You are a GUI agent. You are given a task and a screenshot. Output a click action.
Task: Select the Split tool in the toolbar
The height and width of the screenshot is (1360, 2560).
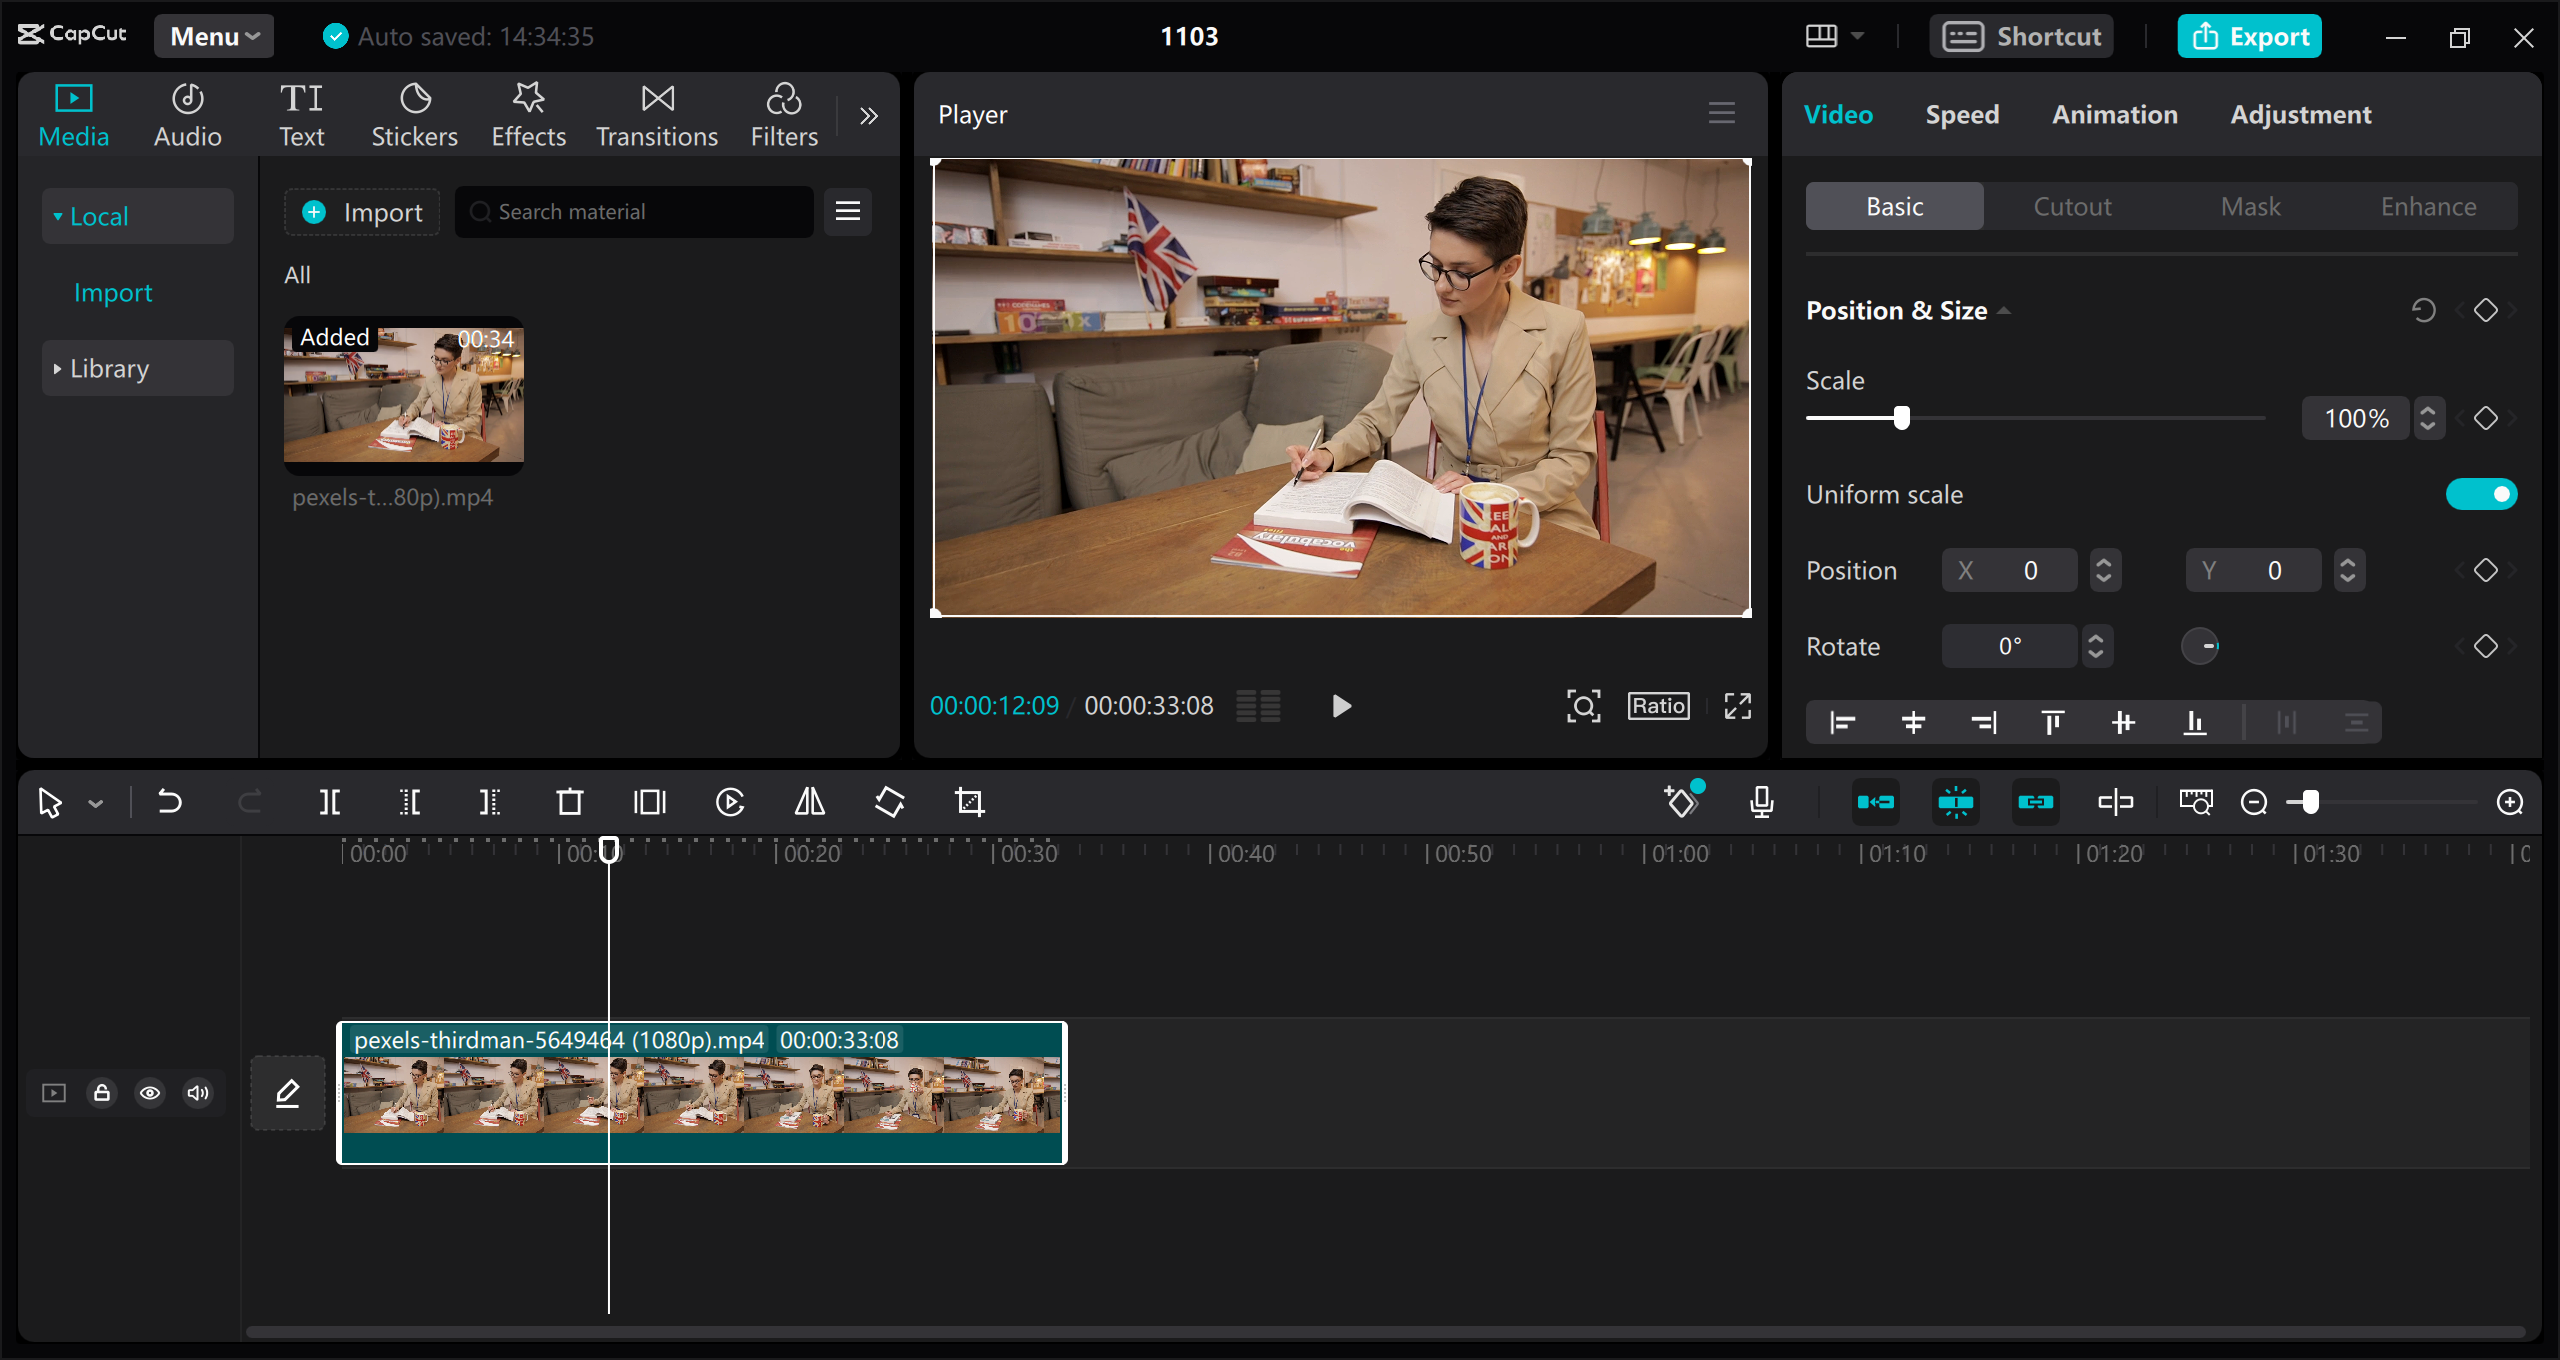[x=330, y=801]
